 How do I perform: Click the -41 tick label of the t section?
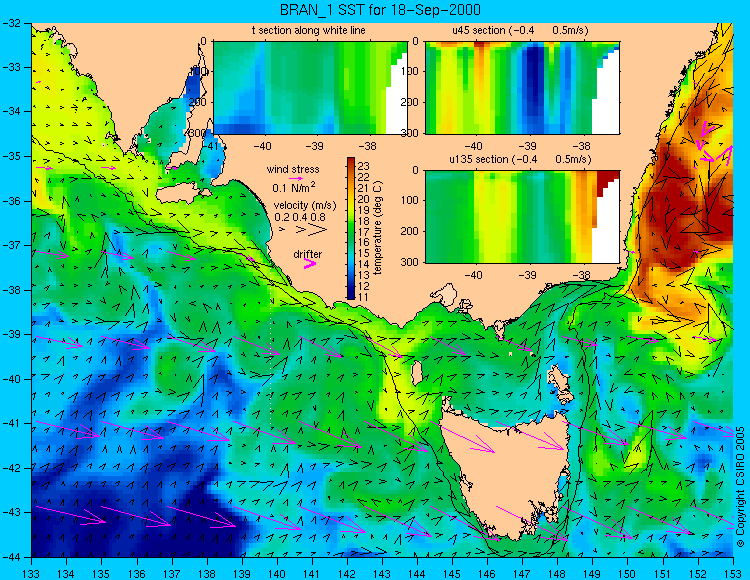[210, 146]
